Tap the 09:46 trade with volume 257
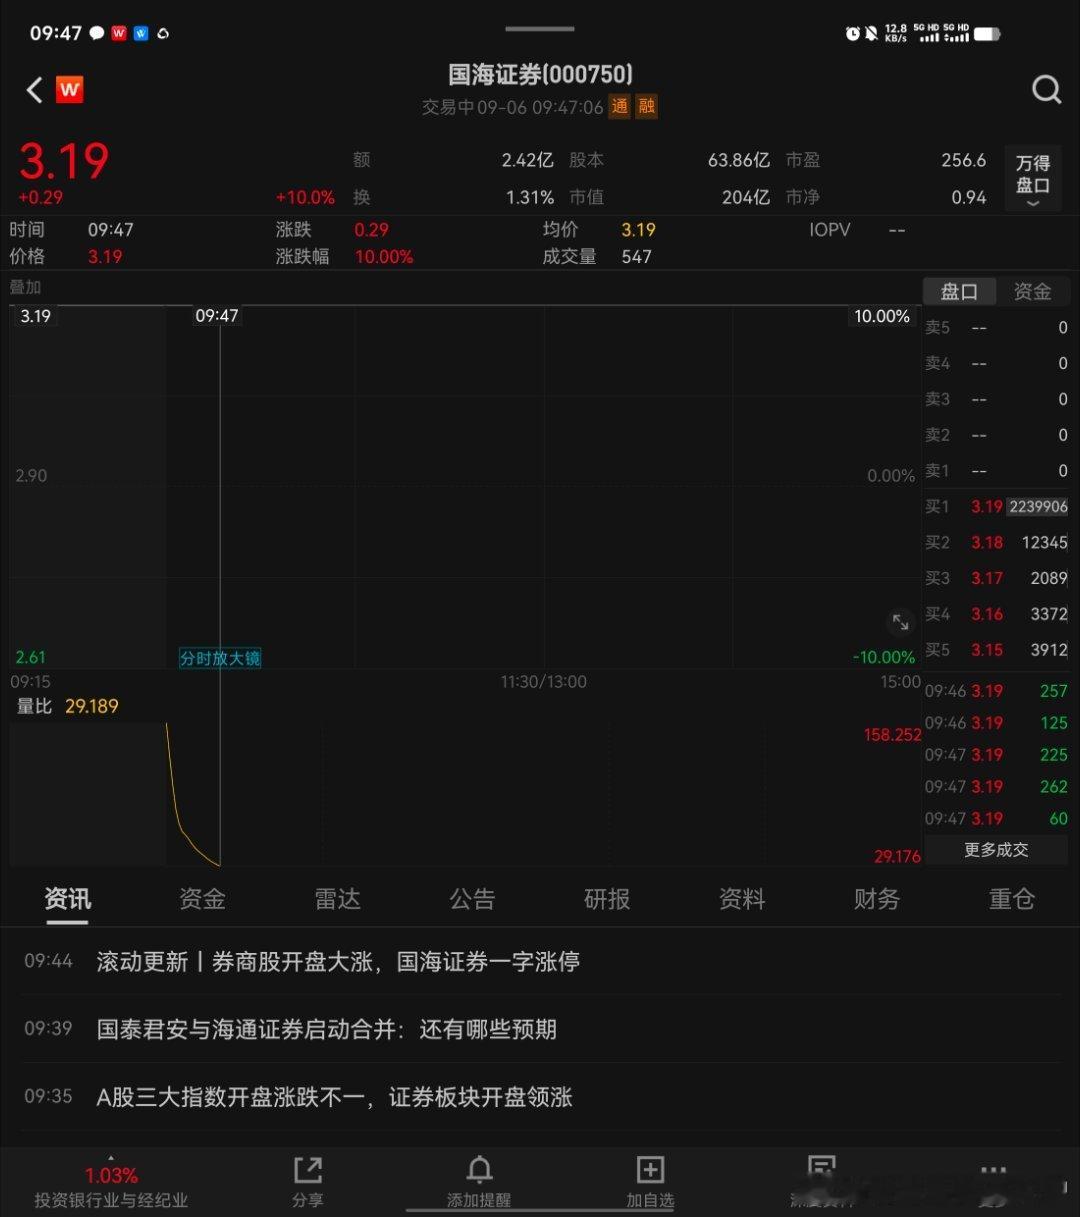Screen dimensions: 1080x1217 click(x=996, y=691)
